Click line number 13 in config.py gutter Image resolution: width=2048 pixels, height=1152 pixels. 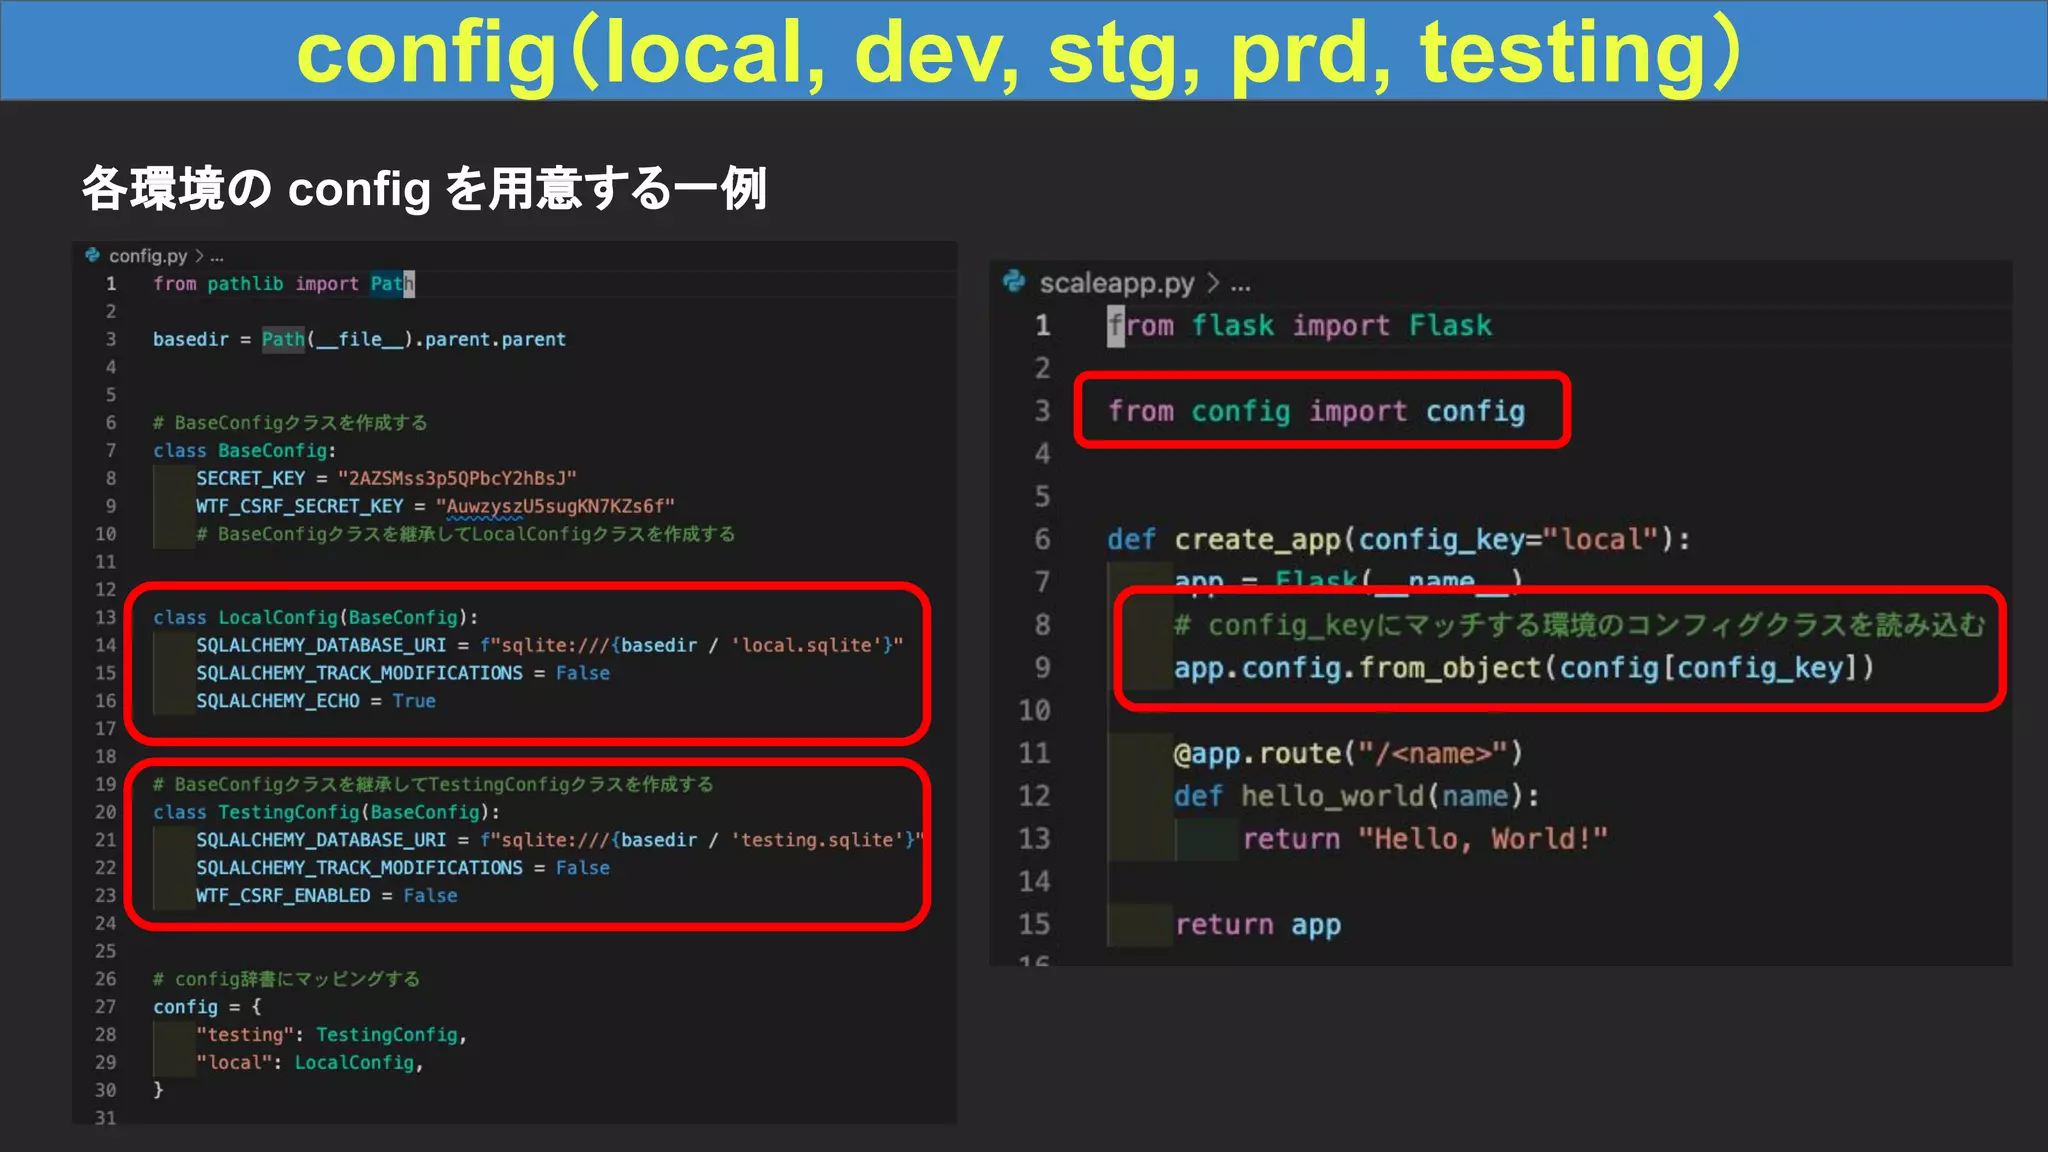coord(106,617)
